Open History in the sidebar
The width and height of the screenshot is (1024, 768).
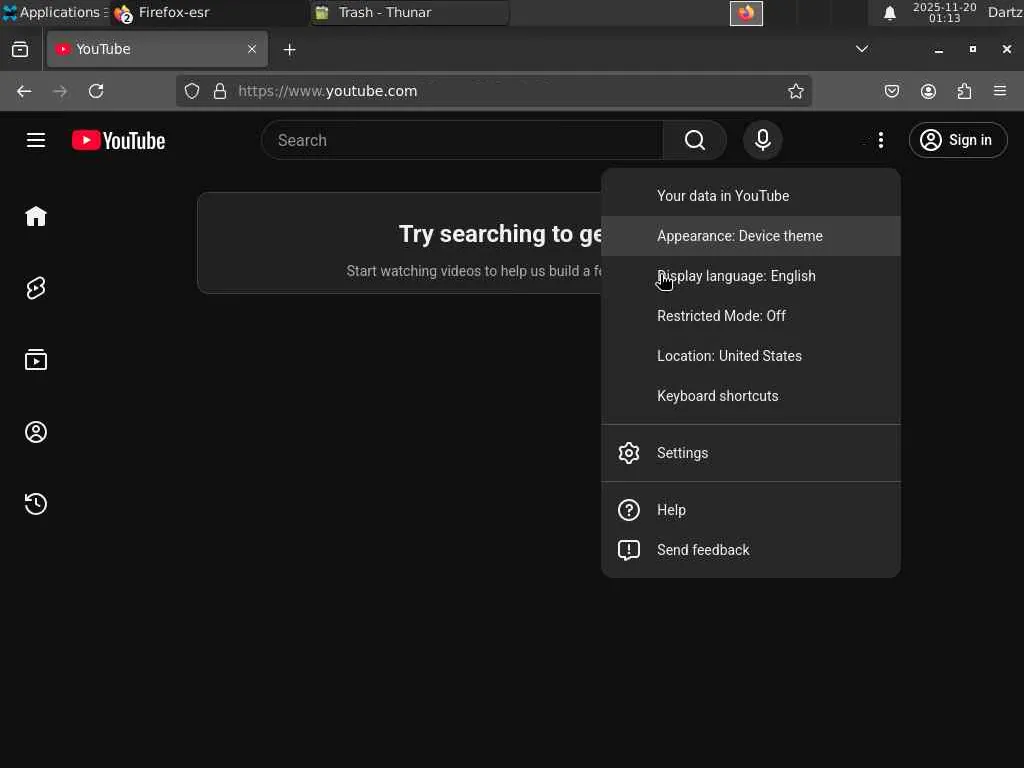tap(36, 504)
